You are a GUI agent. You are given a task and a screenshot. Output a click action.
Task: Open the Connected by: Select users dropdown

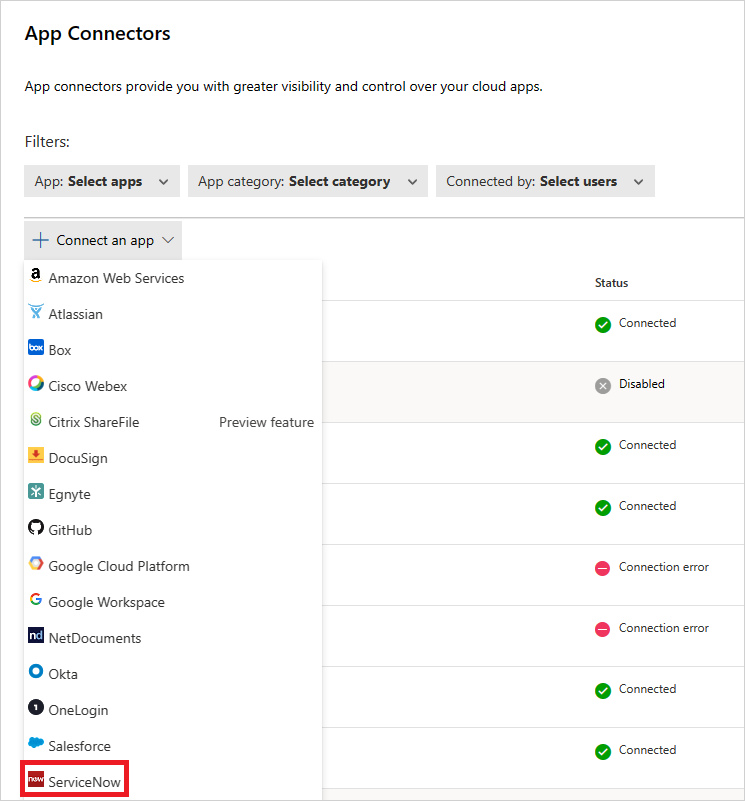point(545,181)
